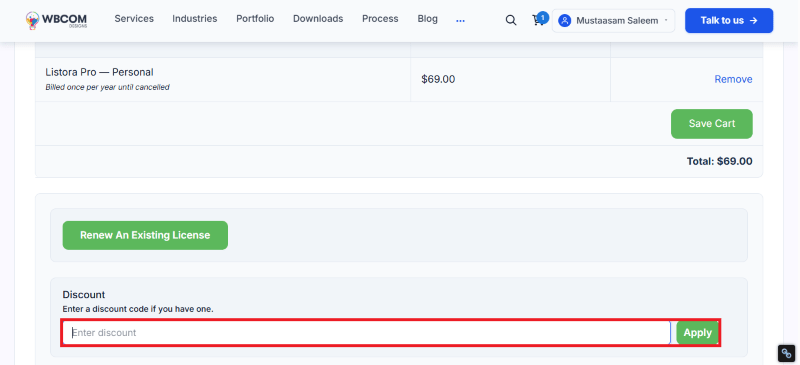Click the Total: $69.00 text
This screenshot has width=800, height=365.
(x=719, y=161)
